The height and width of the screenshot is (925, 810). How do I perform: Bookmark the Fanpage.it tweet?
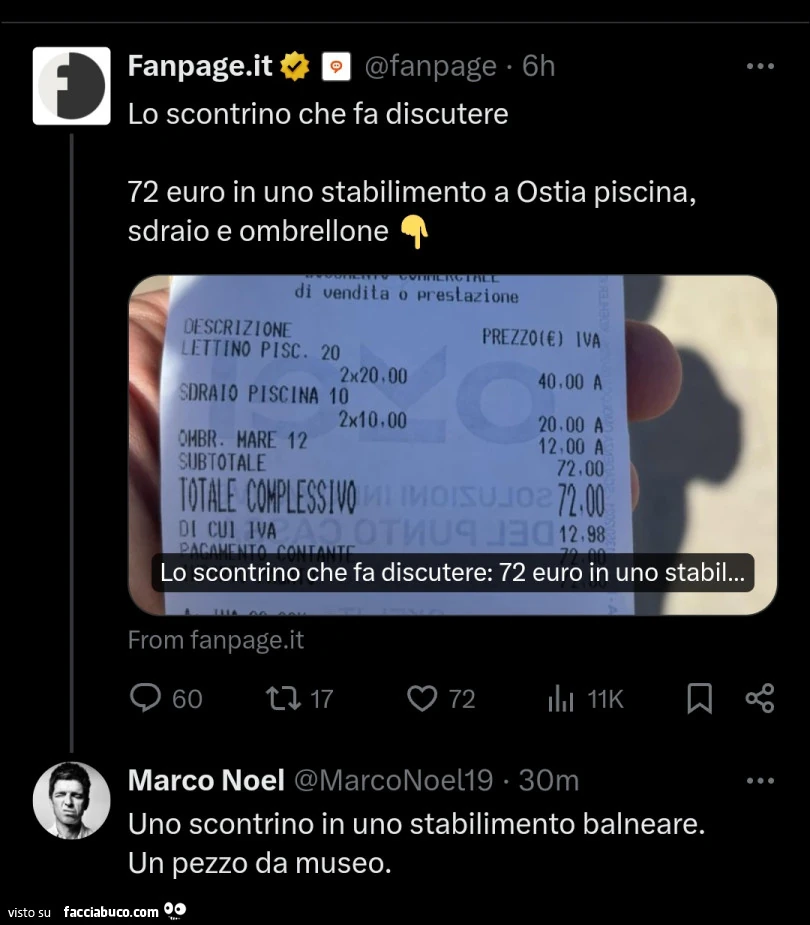point(700,698)
